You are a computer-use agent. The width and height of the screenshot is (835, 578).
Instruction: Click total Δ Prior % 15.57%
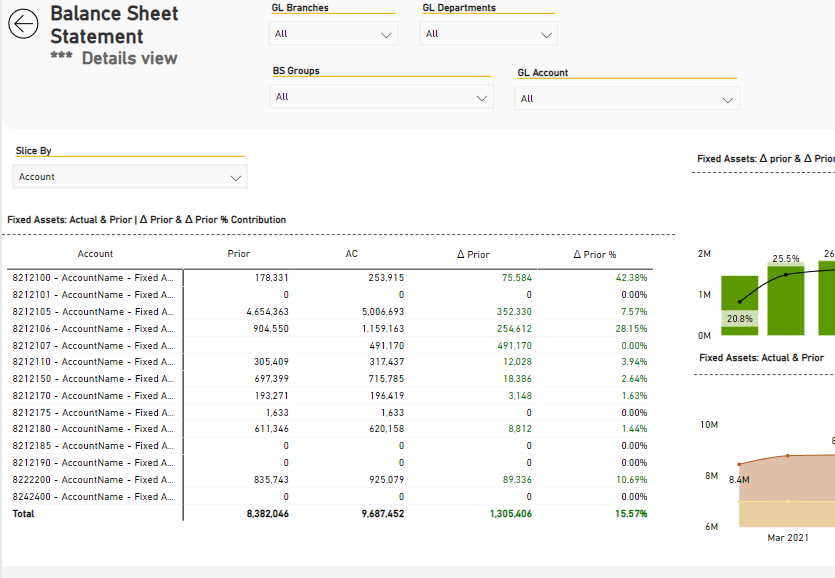(632, 514)
